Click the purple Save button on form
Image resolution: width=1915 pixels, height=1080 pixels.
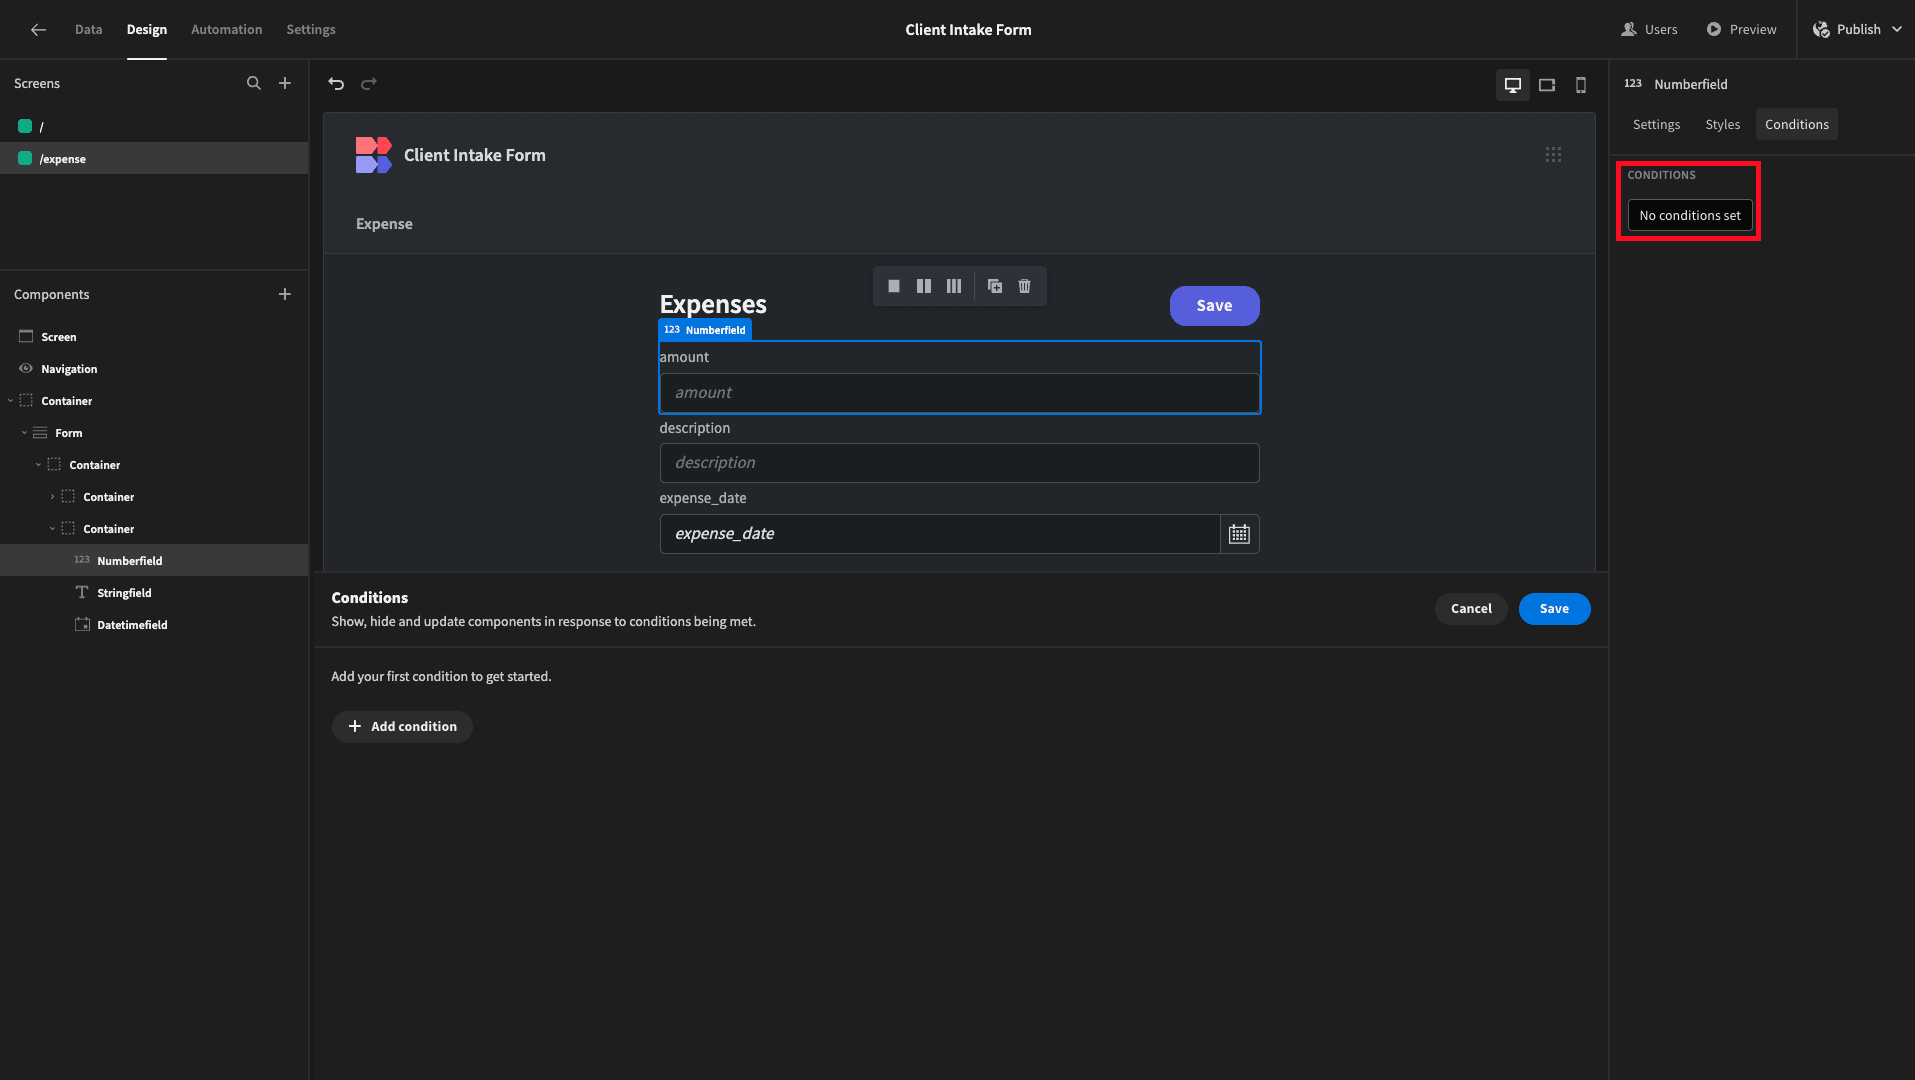1215,306
